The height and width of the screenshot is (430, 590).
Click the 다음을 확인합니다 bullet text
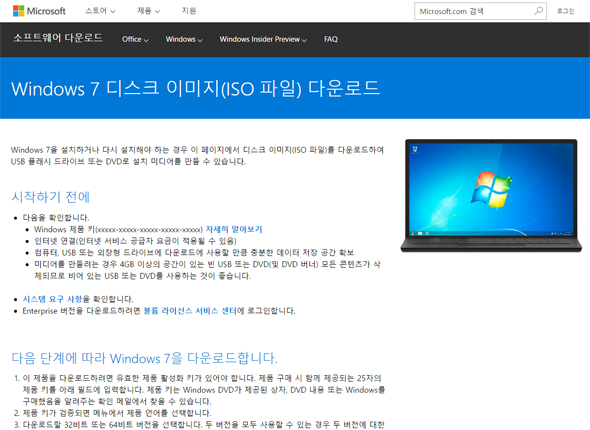[56, 217]
